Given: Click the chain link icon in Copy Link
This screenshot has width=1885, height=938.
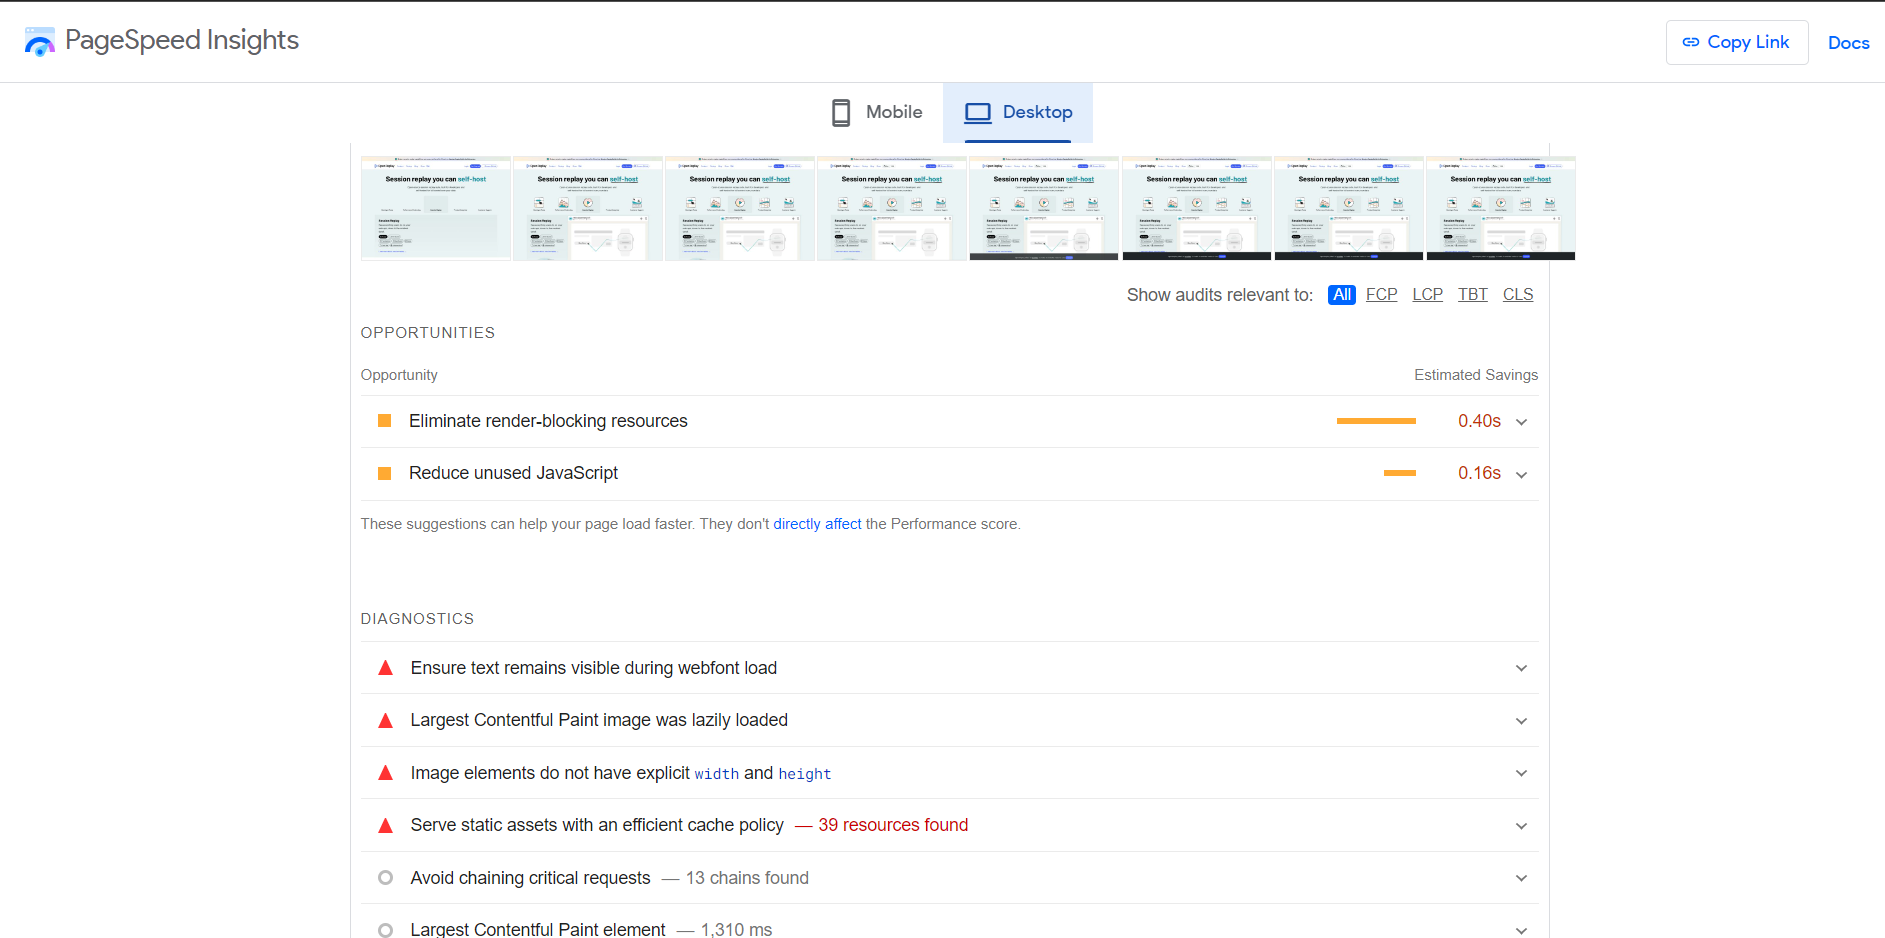Looking at the screenshot, I should (x=1691, y=42).
